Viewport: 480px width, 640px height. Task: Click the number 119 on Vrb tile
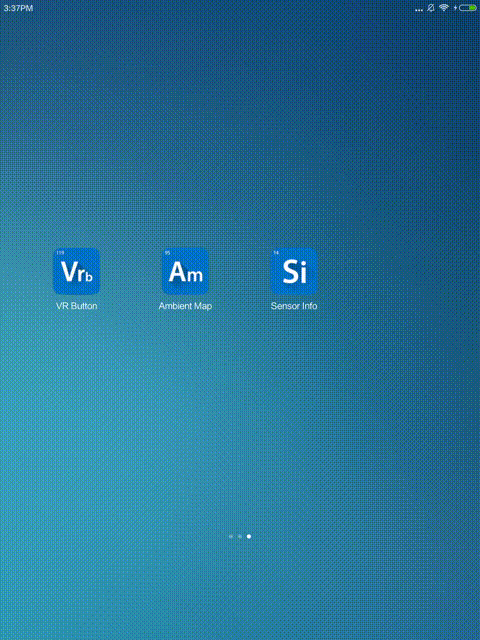point(60,253)
